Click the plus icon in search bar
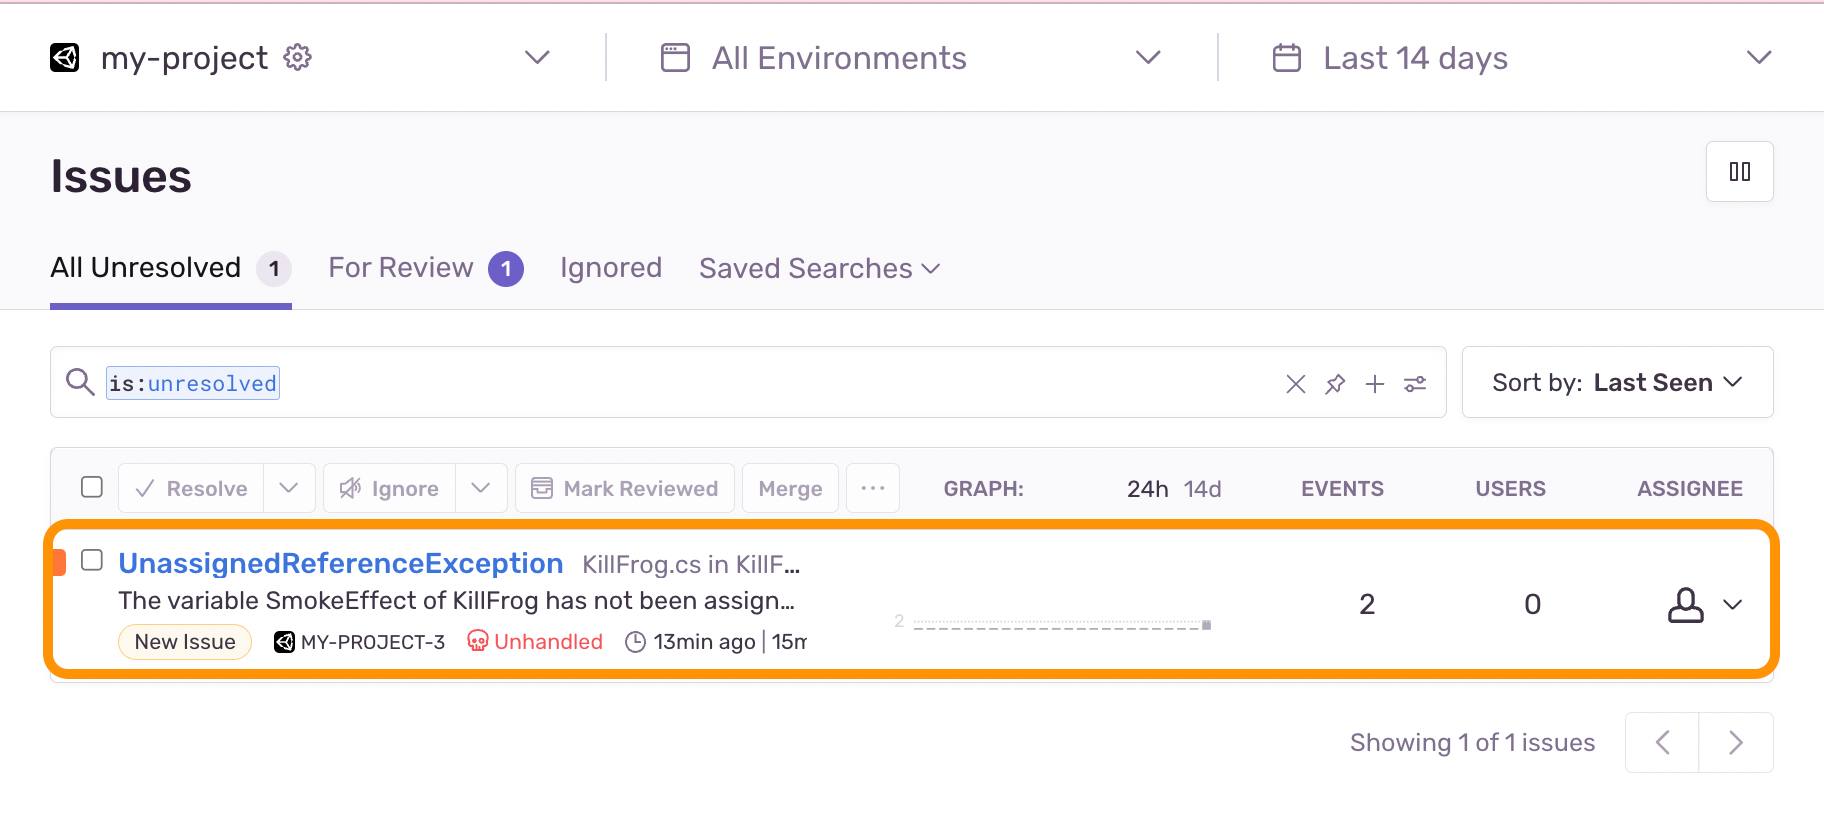The image size is (1824, 836). [x=1375, y=384]
